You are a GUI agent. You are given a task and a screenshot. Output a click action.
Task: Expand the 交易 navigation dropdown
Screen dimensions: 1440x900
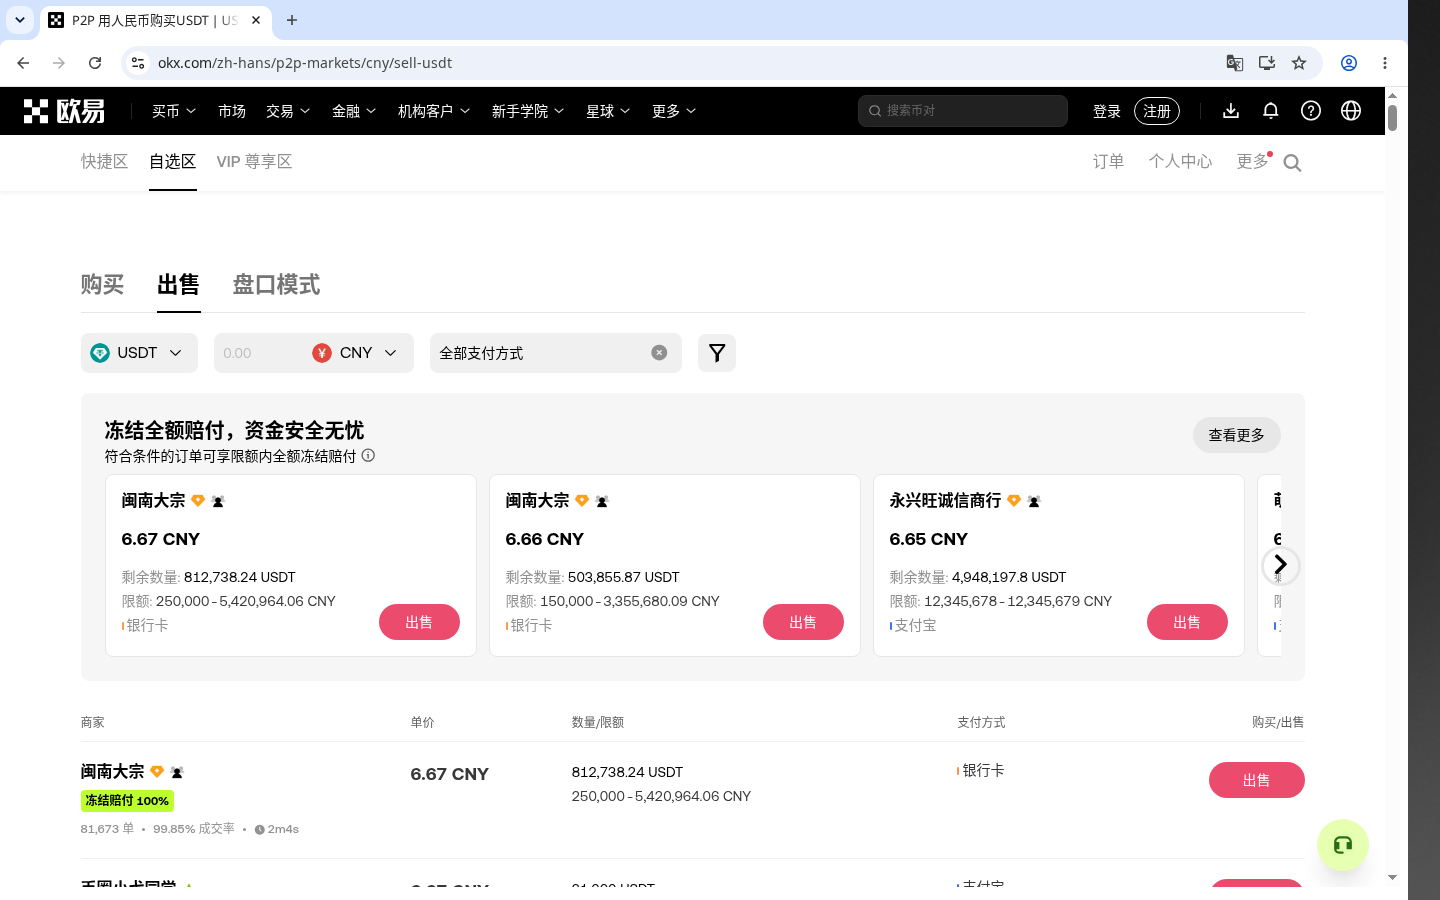(288, 111)
